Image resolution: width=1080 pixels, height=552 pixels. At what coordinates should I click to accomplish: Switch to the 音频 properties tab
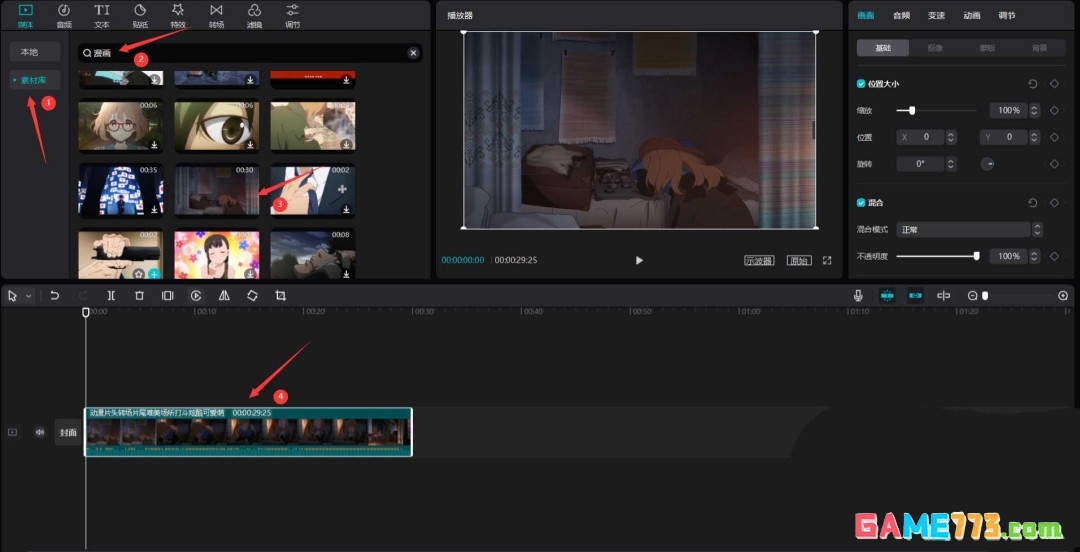(901, 15)
